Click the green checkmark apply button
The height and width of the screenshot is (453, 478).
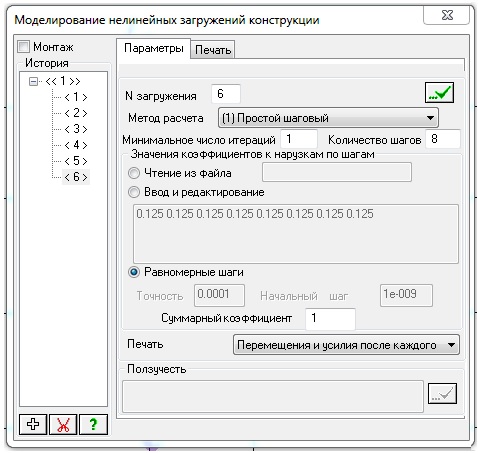[x=439, y=92]
